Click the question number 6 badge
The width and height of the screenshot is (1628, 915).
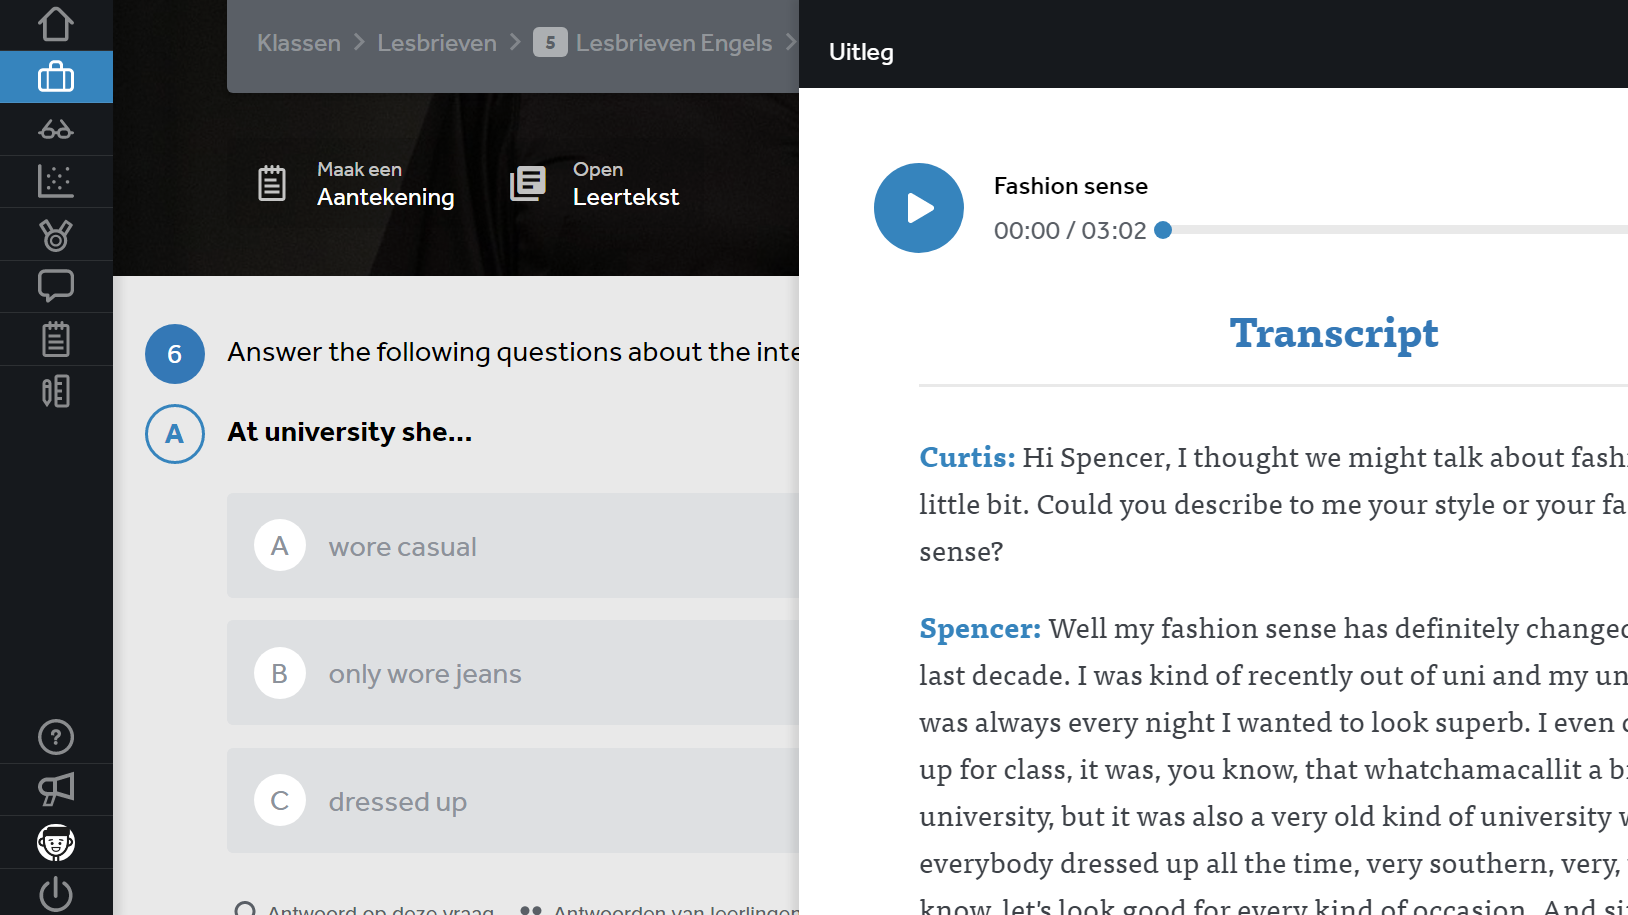(x=175, y=354)
